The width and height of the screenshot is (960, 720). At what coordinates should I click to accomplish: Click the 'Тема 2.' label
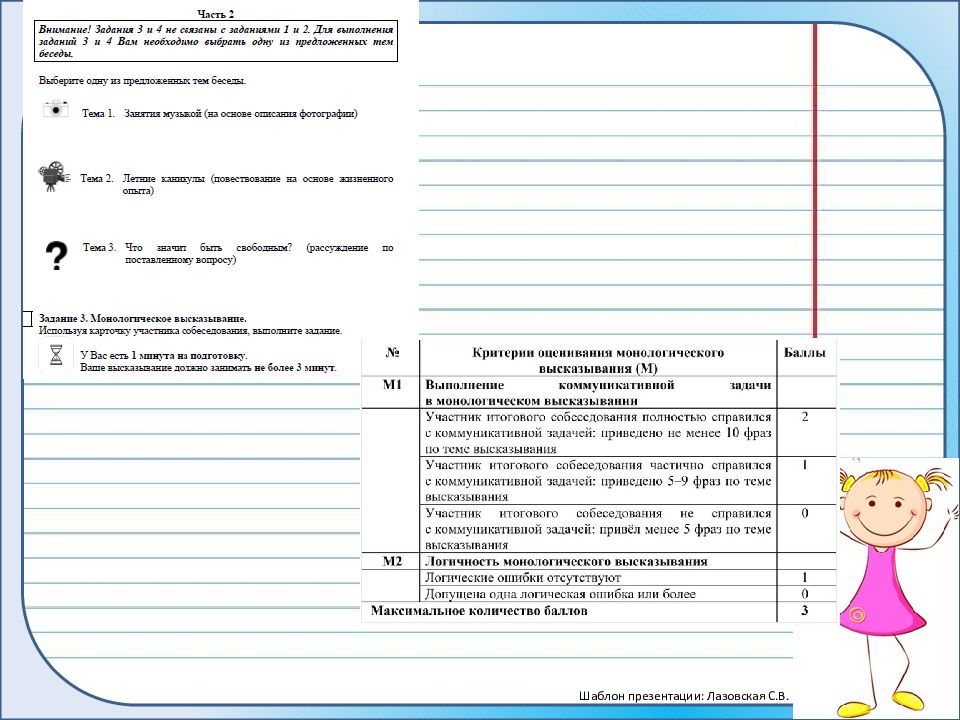pos(97,179)
